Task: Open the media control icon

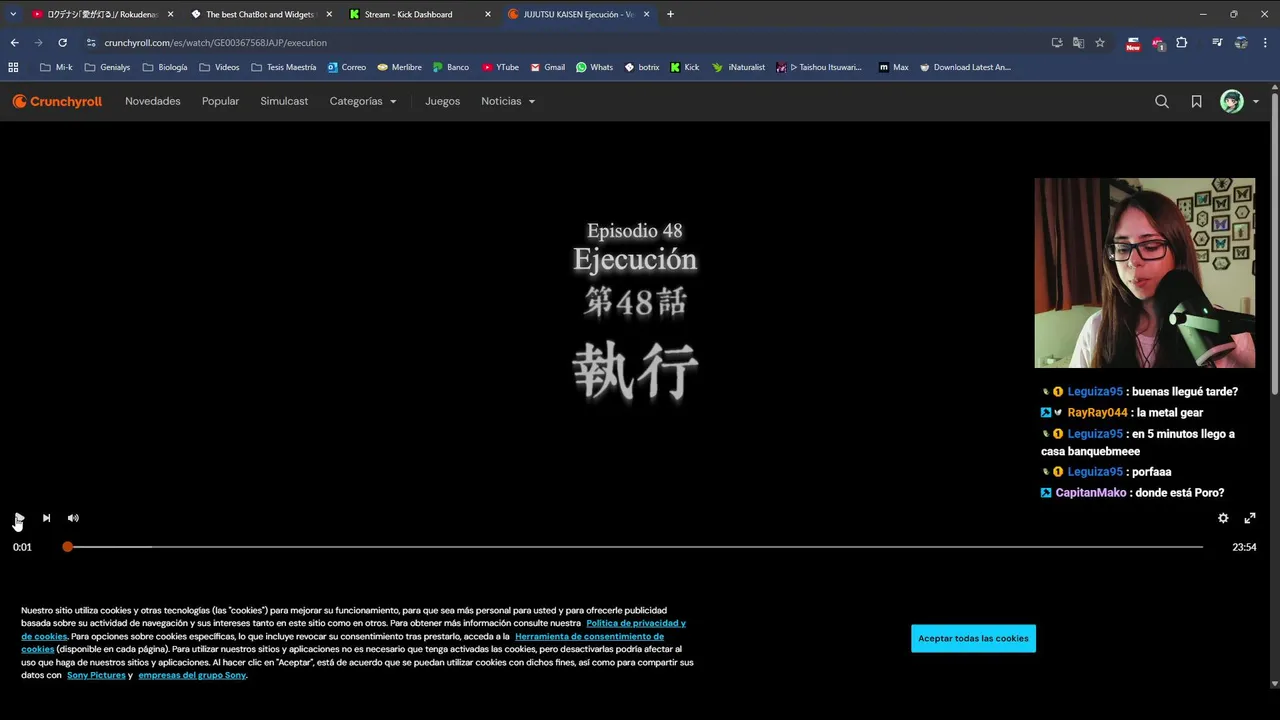Action: click(1217, 43)
